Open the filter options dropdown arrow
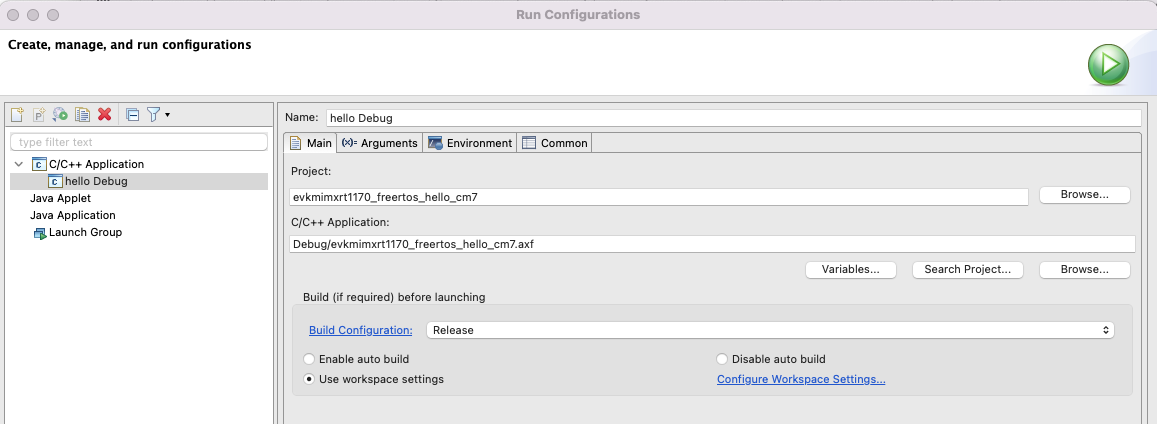This screenshot has height=424, width=1157. click(168, 115)
